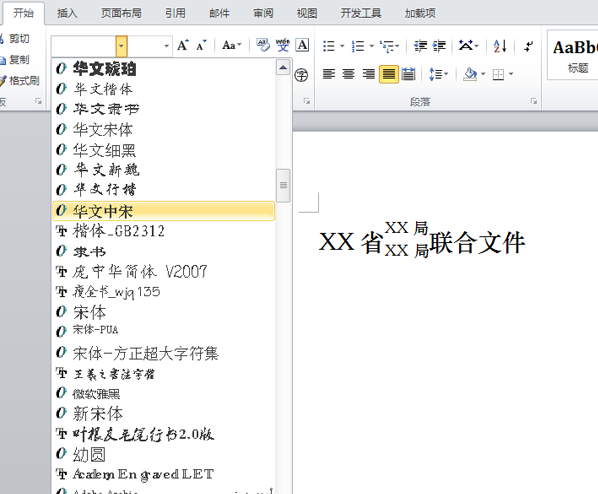The height and width of the screenshot is (494, 598).
Task: Open the 审阅 ribbon tab
Action: point(263,13)
